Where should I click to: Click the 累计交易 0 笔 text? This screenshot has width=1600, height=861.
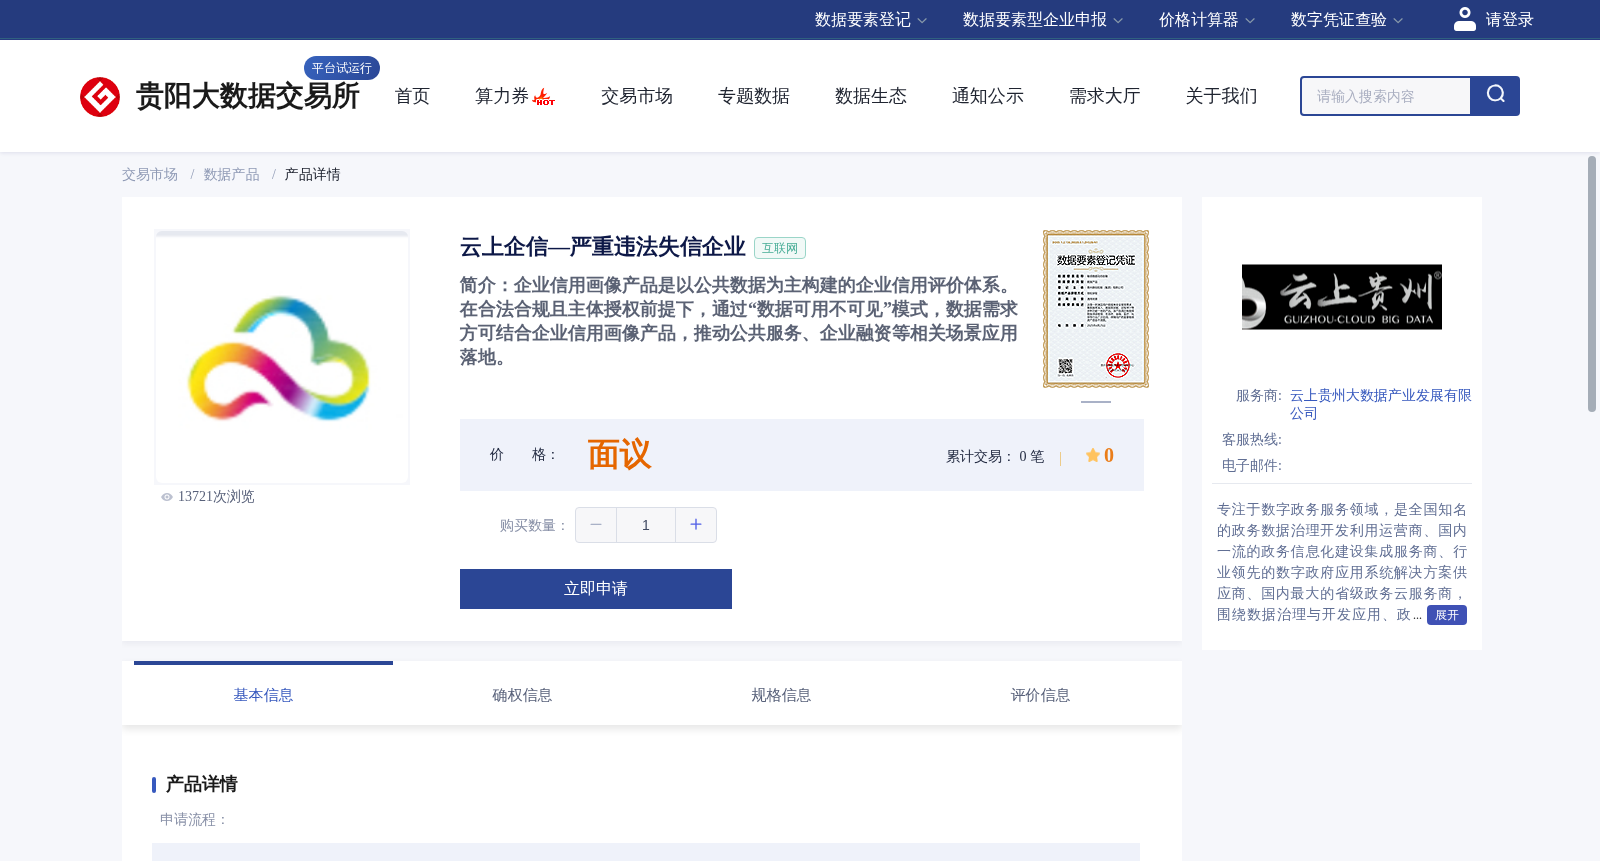point(995,457)
